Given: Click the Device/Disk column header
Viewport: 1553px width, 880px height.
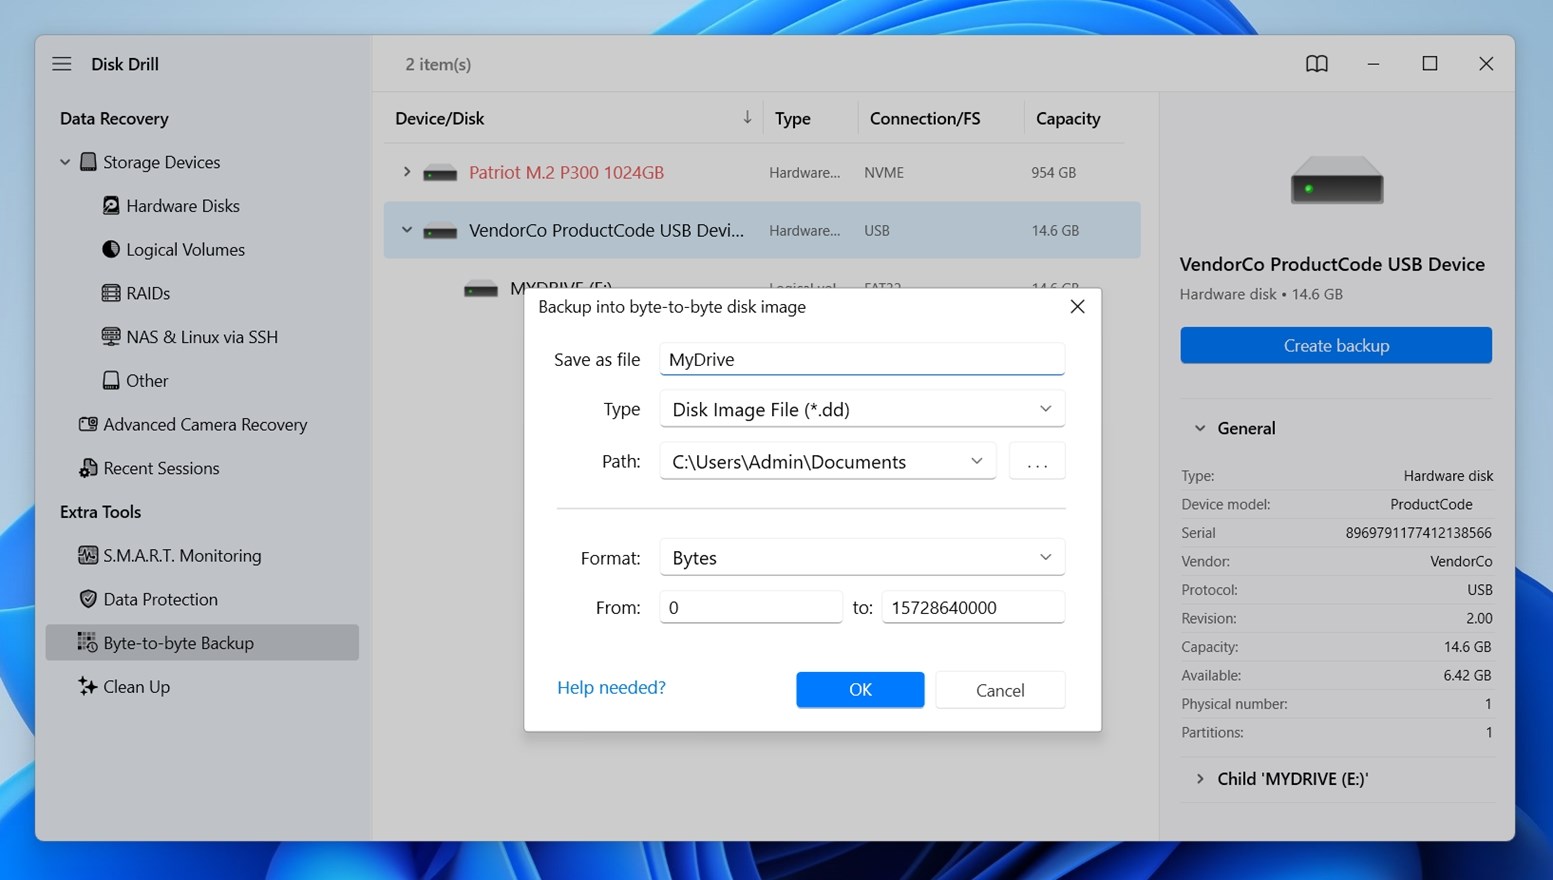Looking at the screenshot, I should pyautogui.click(x=440, y=118).
